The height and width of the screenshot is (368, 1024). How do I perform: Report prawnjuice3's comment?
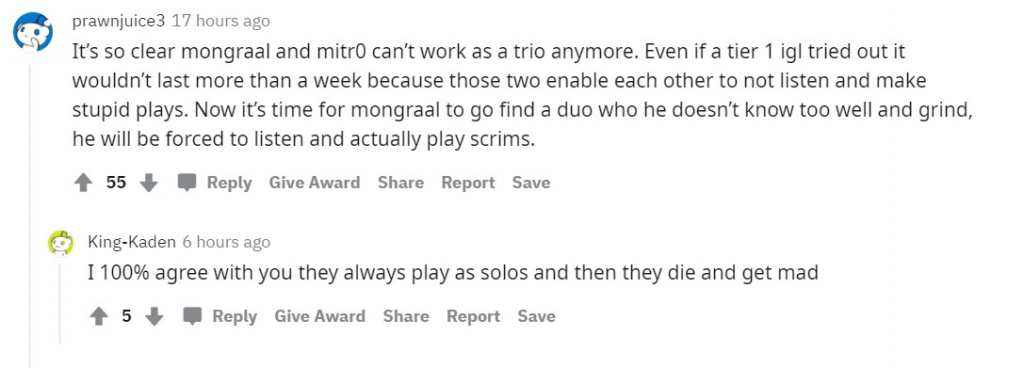pyautogui.click(x=468, y=183)
